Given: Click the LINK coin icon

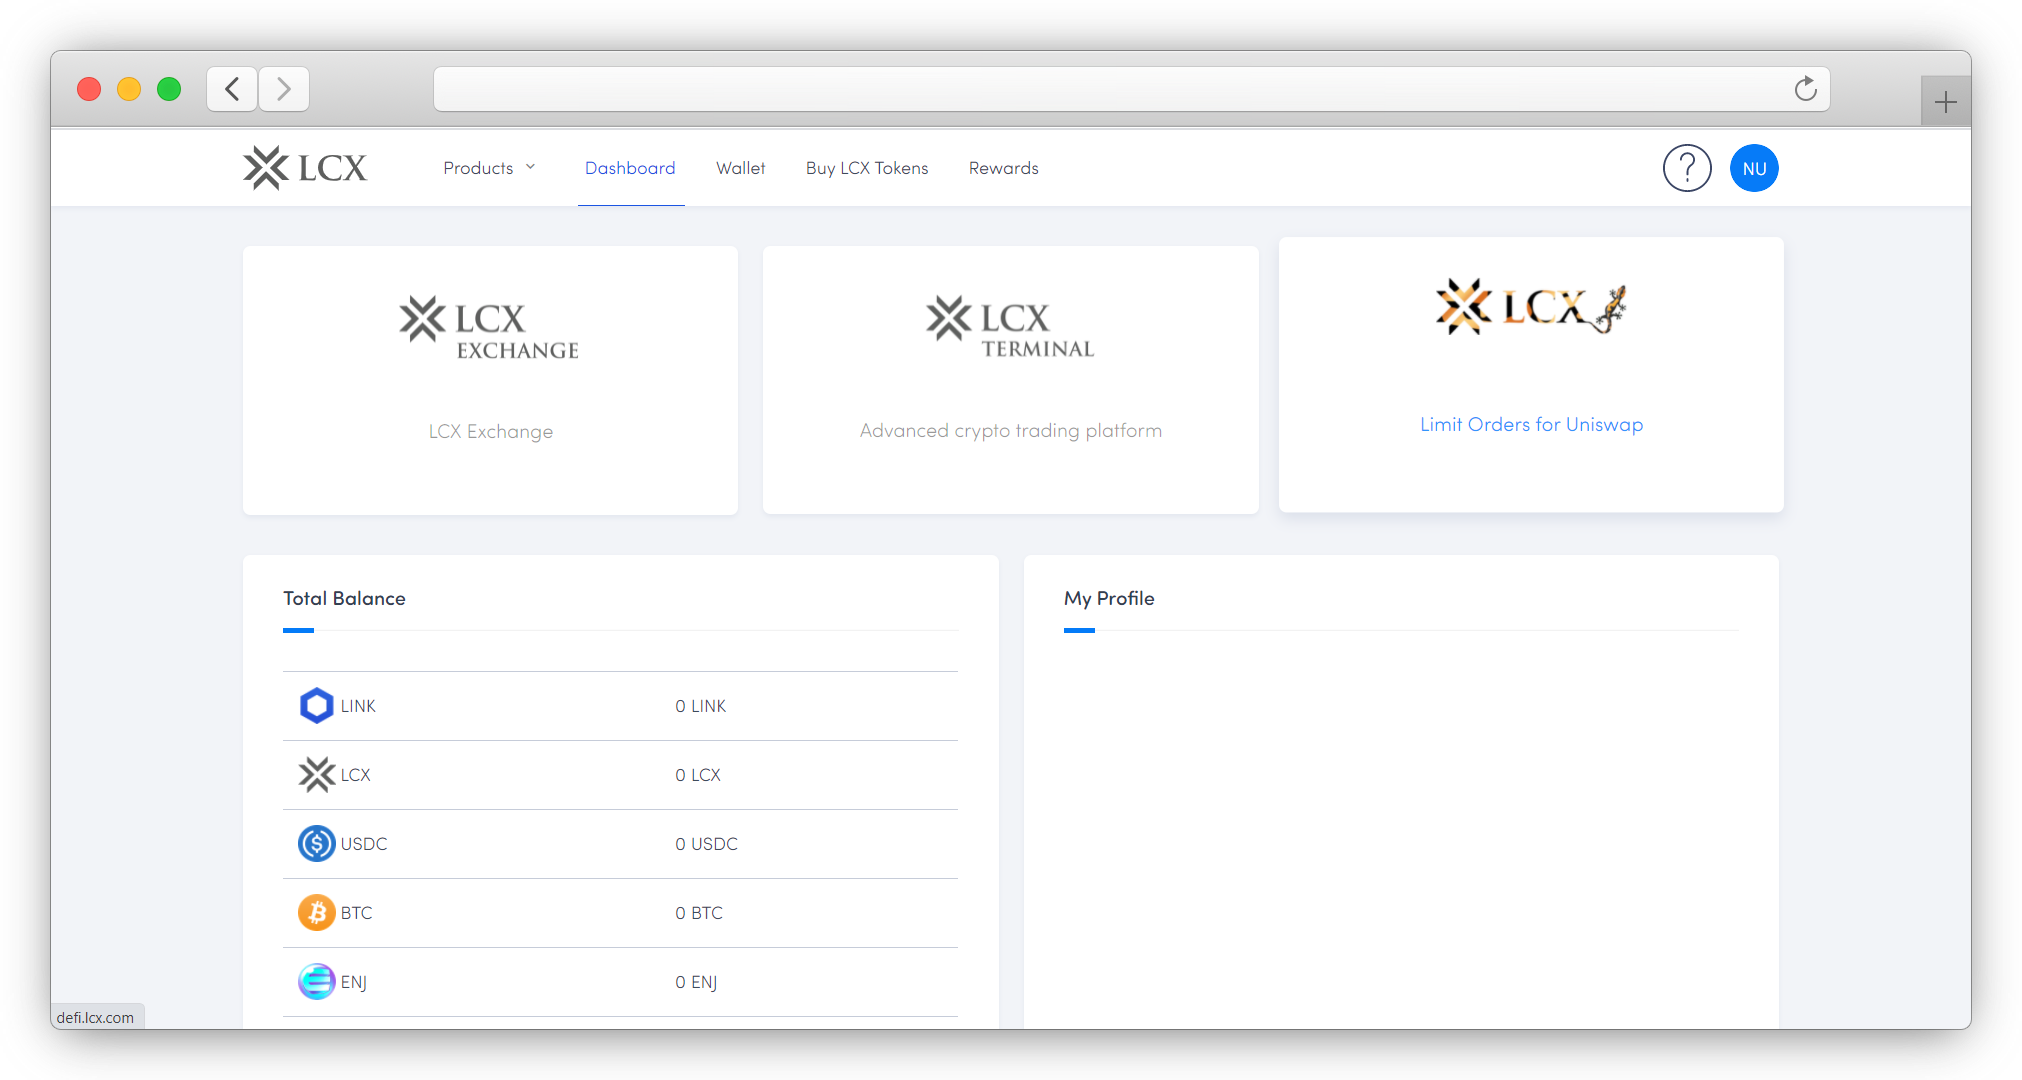Looking at the screenshot, I should tap(317, 706).
